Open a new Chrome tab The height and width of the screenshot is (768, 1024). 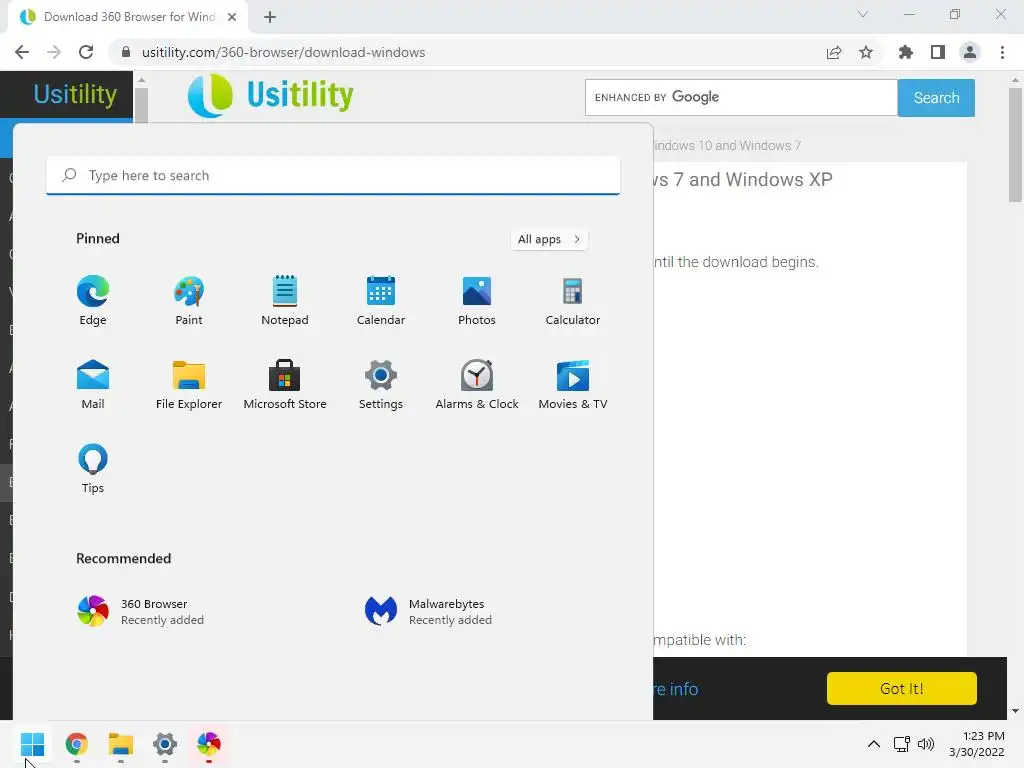click(x=270, y=17)
